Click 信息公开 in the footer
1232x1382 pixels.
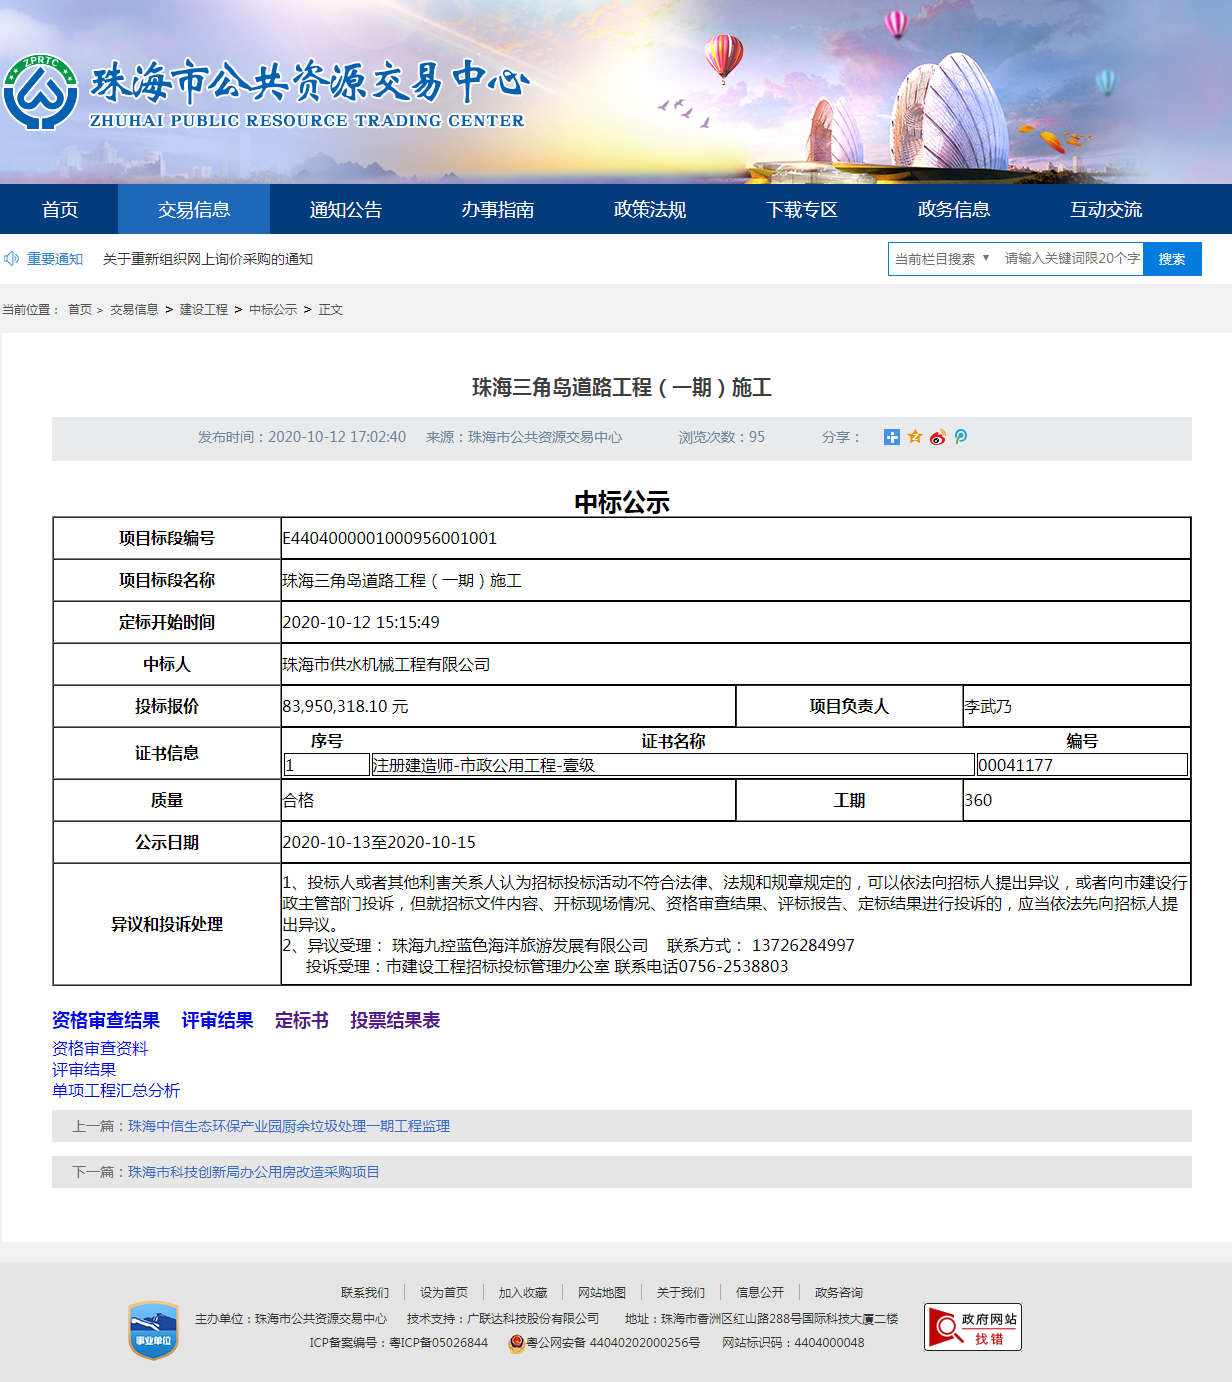point(760,1293)
